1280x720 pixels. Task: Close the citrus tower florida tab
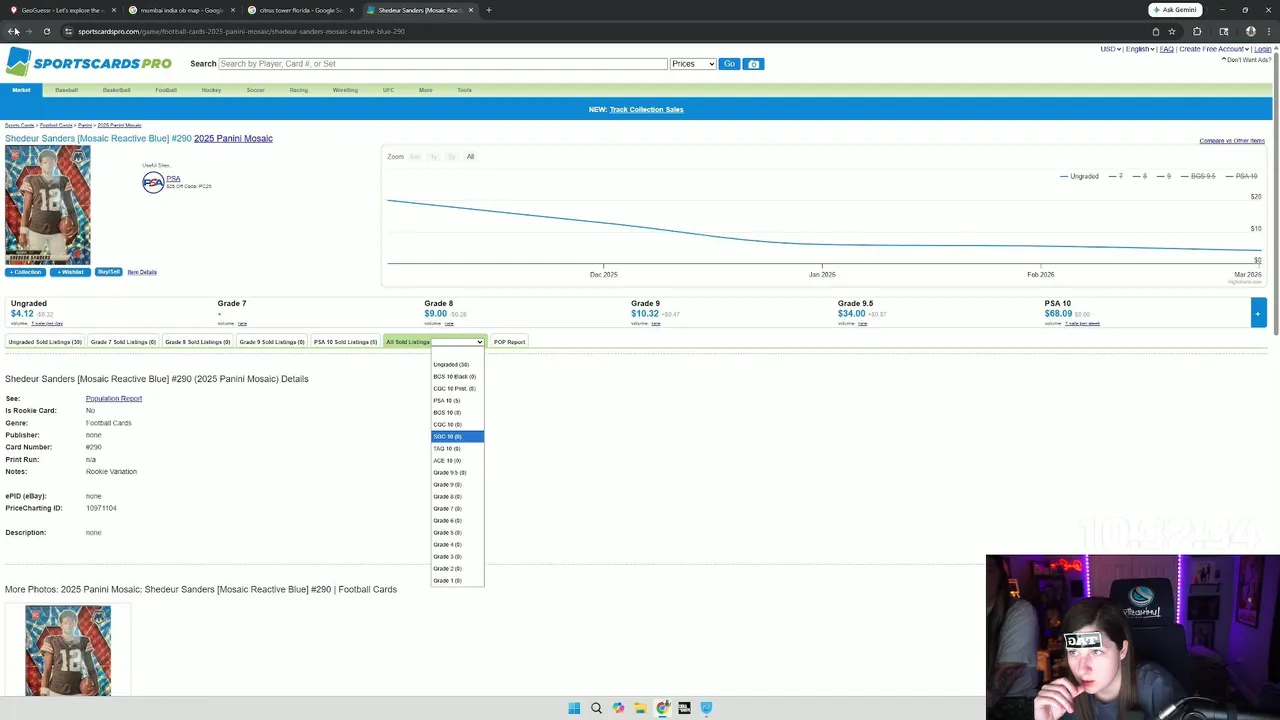coord(352,10)
